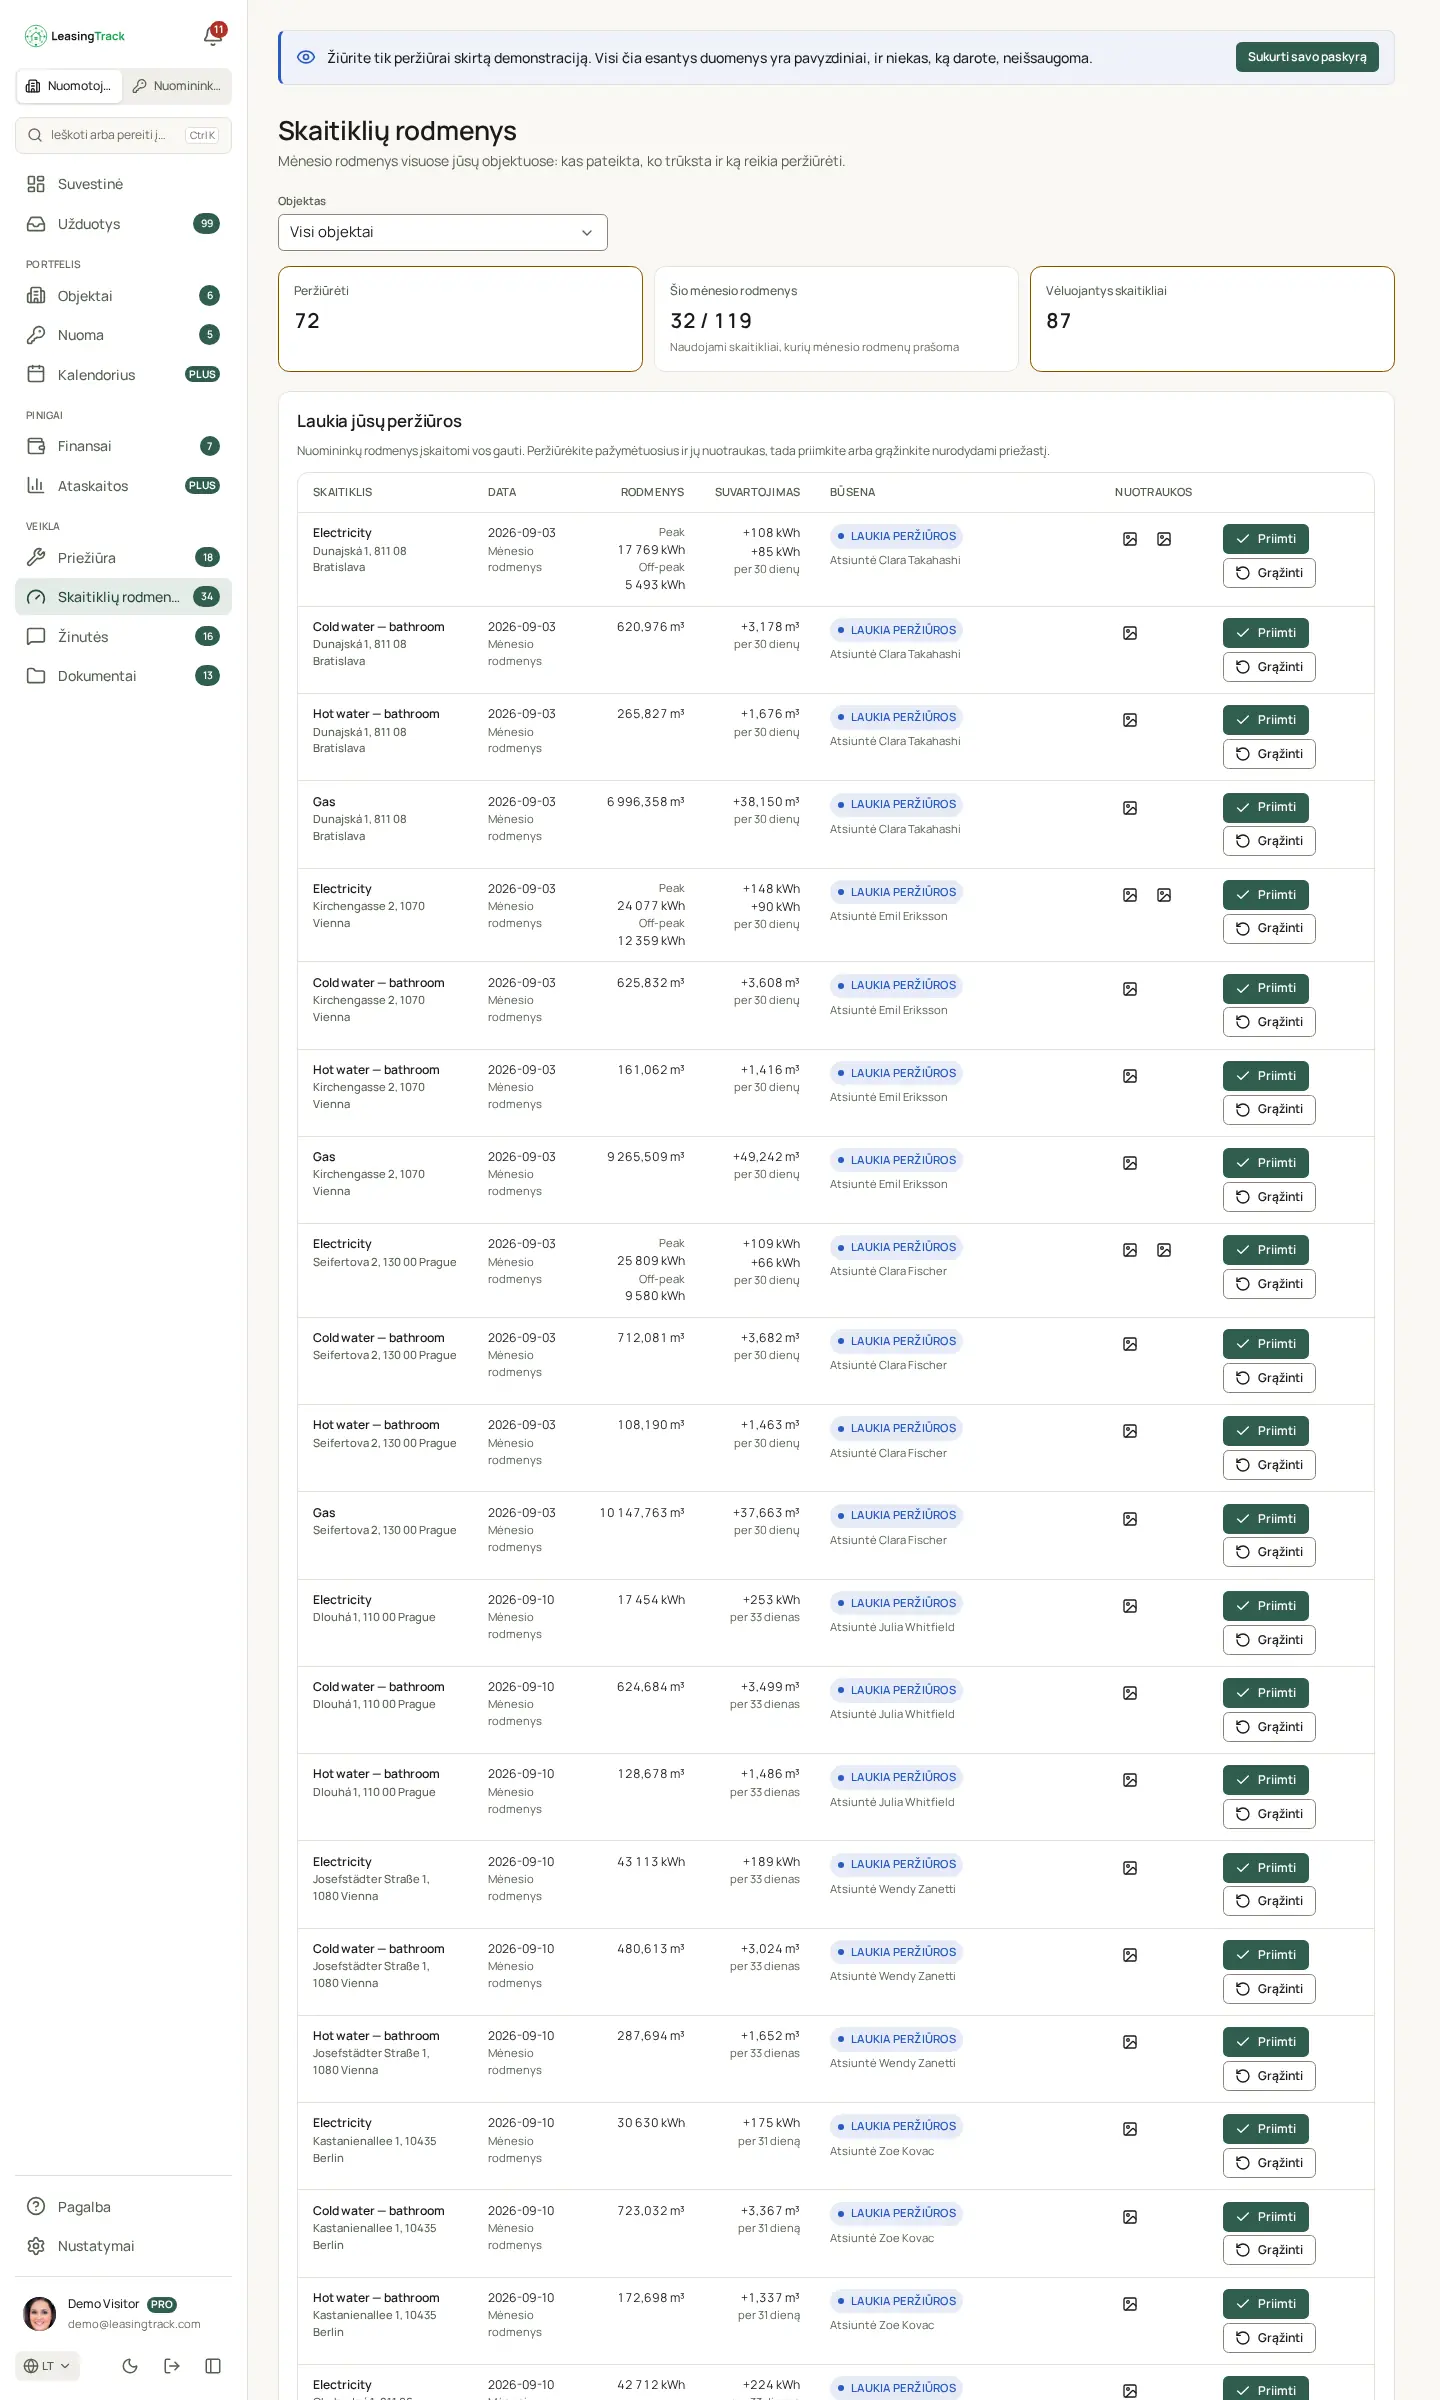Click Sukurti savo paskyrą button

1307,57
